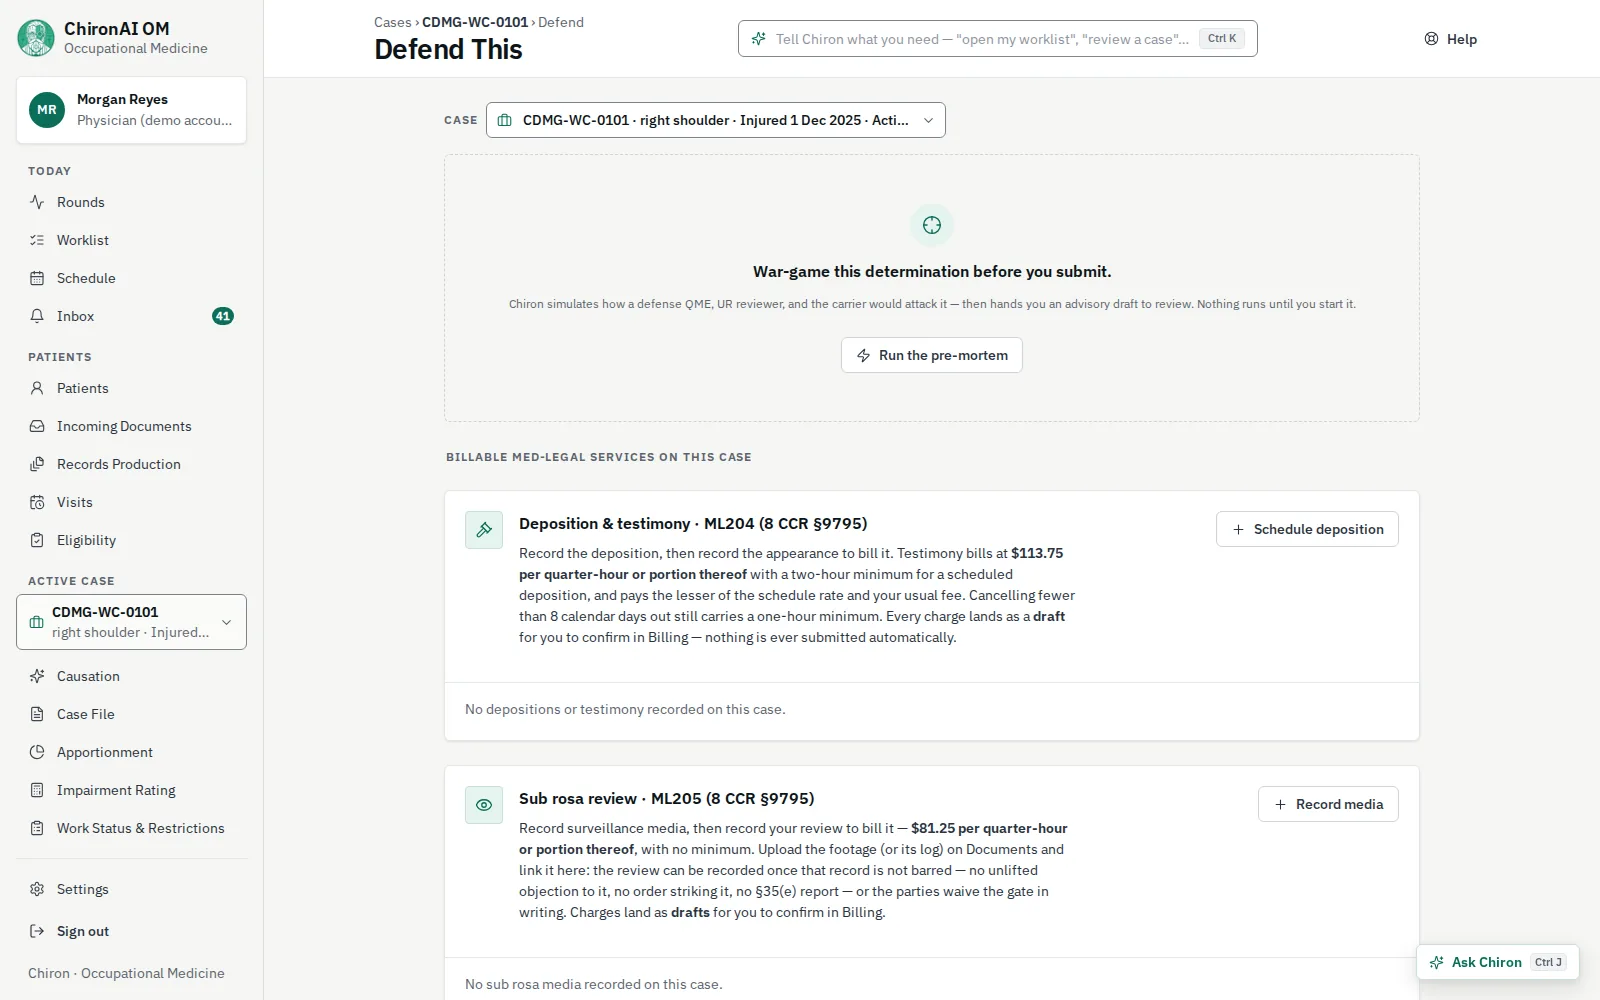
Task: Open Causation for active case
Action: point(131,676)
